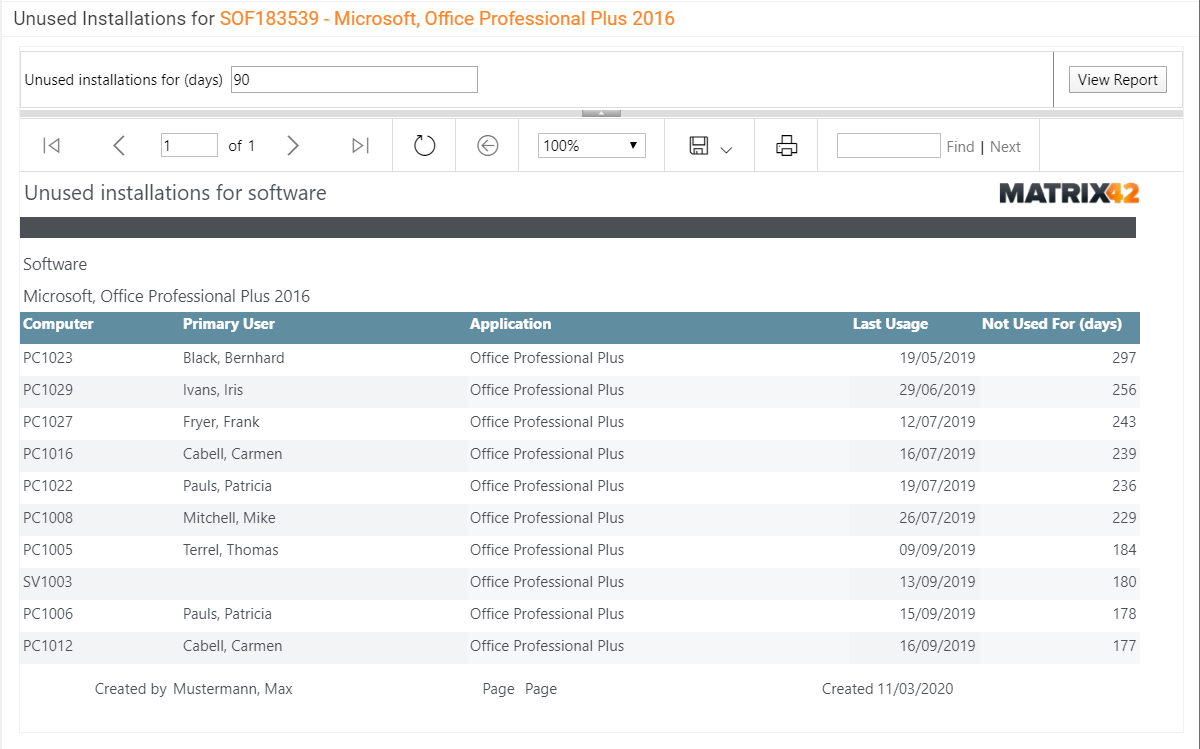Click the Next search result link
The width and height of the screenshot is (1200, 749).
pos(1005,147)
